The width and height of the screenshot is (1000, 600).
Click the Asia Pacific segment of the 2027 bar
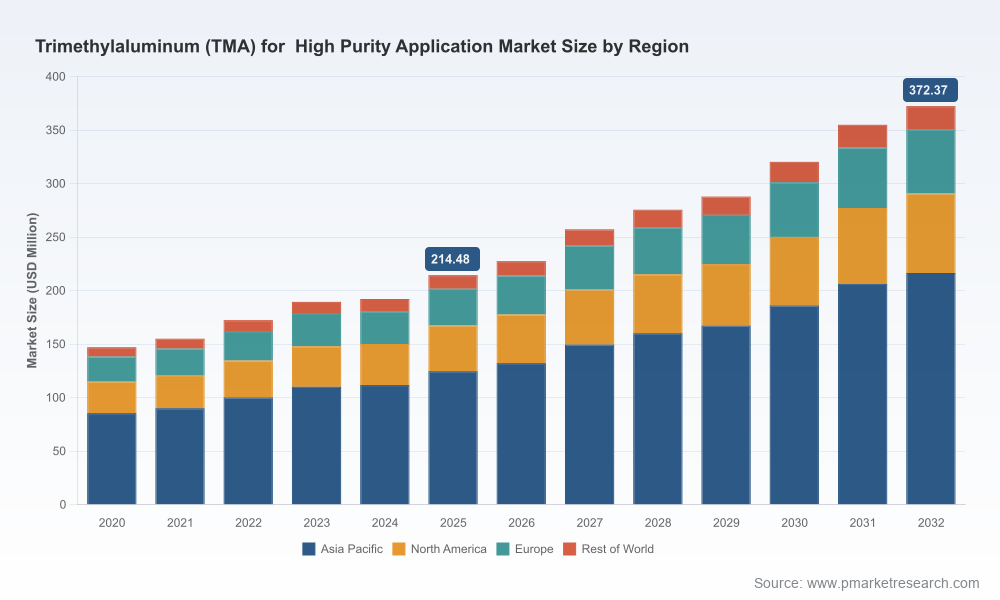[589, 425]
